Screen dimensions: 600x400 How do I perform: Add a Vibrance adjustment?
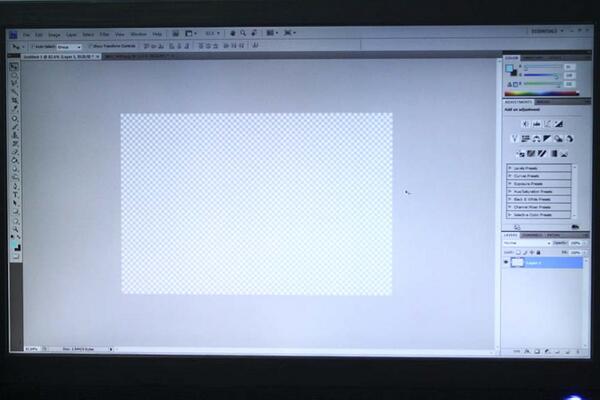pyautogui.click(x=515, y=139)
